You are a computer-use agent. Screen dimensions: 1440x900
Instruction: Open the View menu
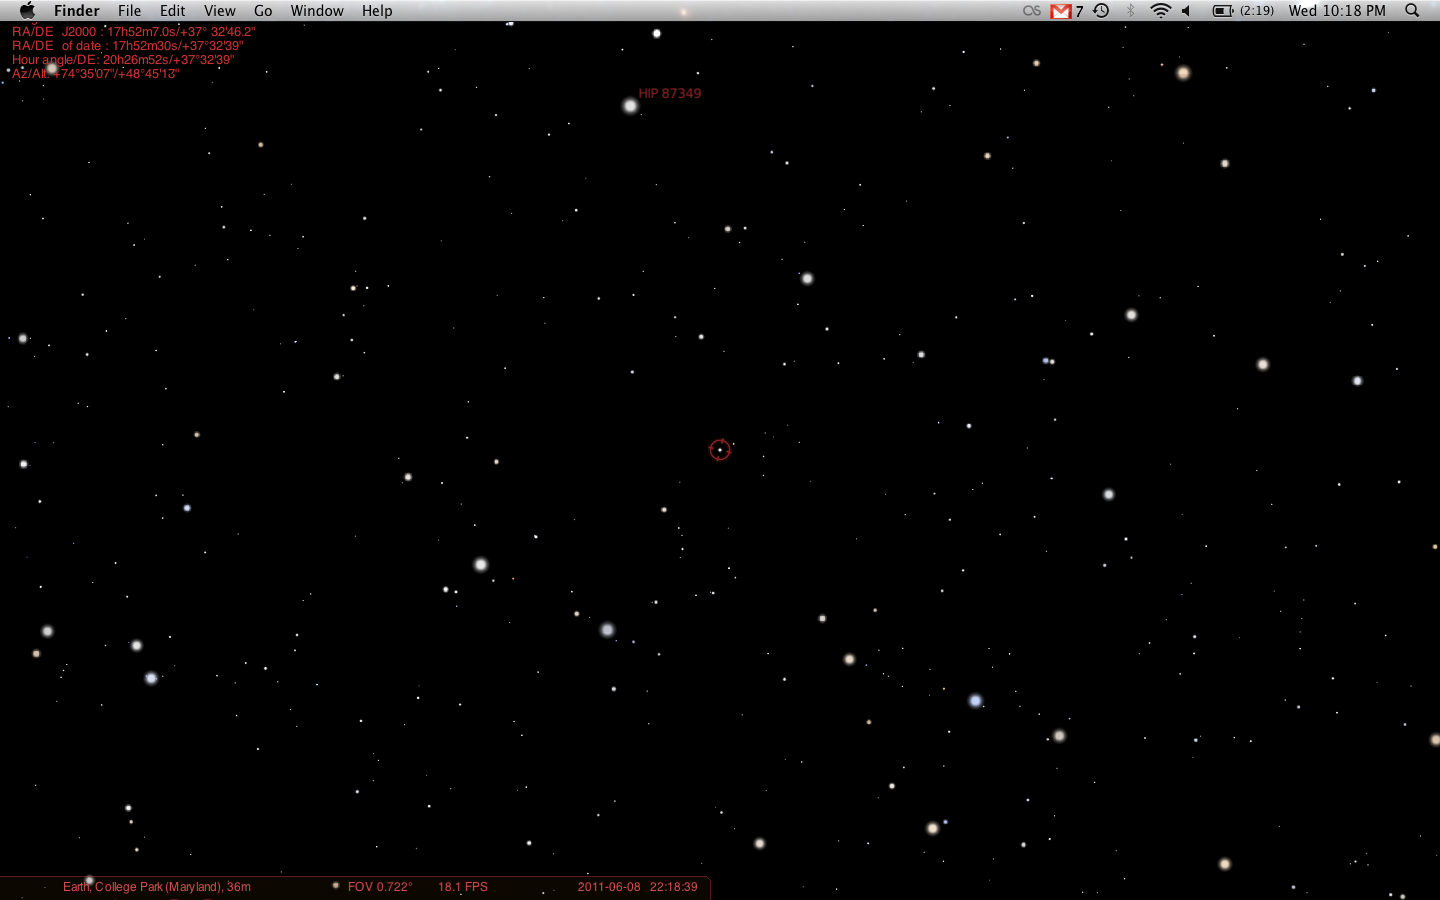[219, 11]
